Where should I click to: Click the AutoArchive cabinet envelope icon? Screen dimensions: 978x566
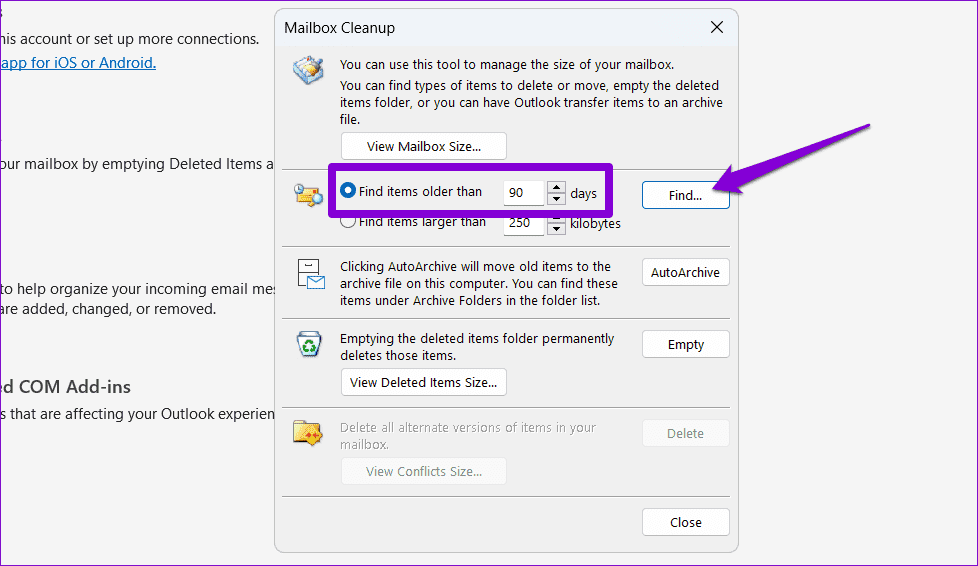(x=311, y=275)
